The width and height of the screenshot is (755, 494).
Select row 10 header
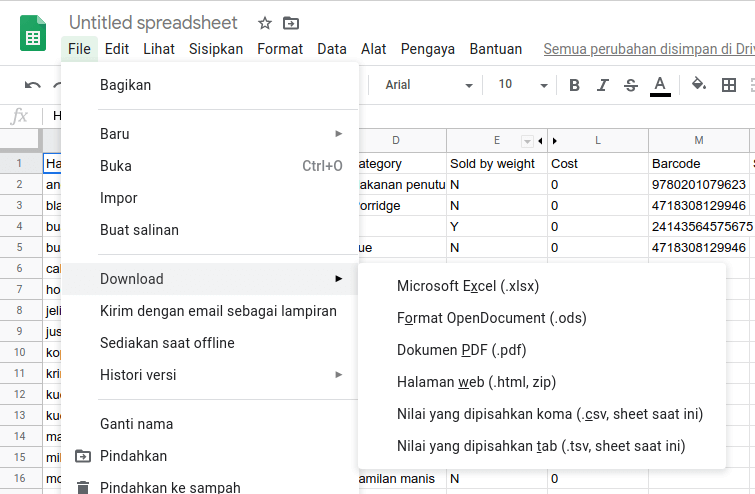[19, 352]
